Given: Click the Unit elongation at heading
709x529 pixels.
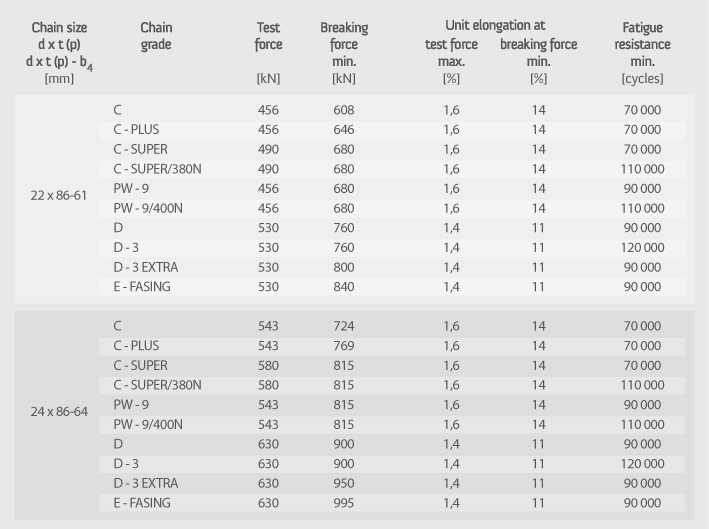Looking at the screenshot, I should coord(495,25).
